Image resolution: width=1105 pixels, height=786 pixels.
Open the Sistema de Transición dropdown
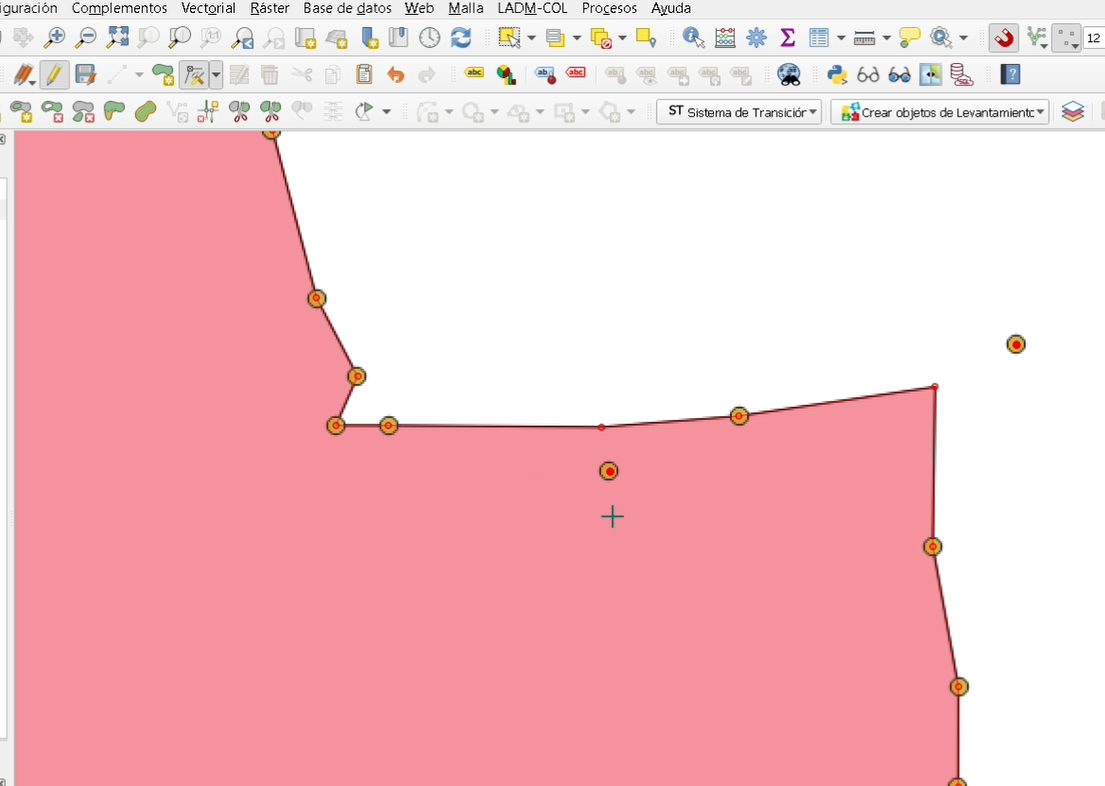pos(739,112)
